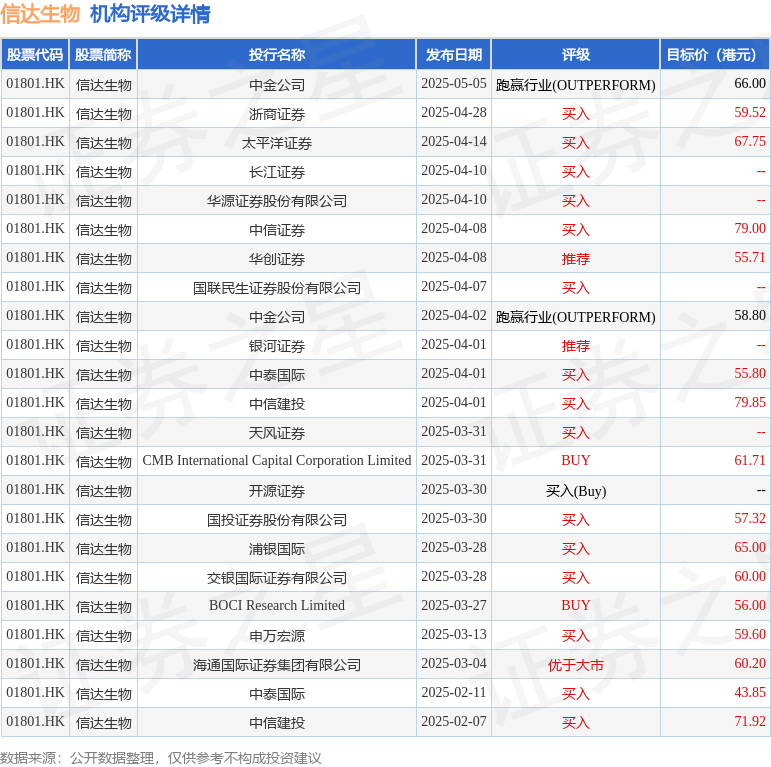Click the target price 79.00
The image size is (771, 767).
pos(750,229)
